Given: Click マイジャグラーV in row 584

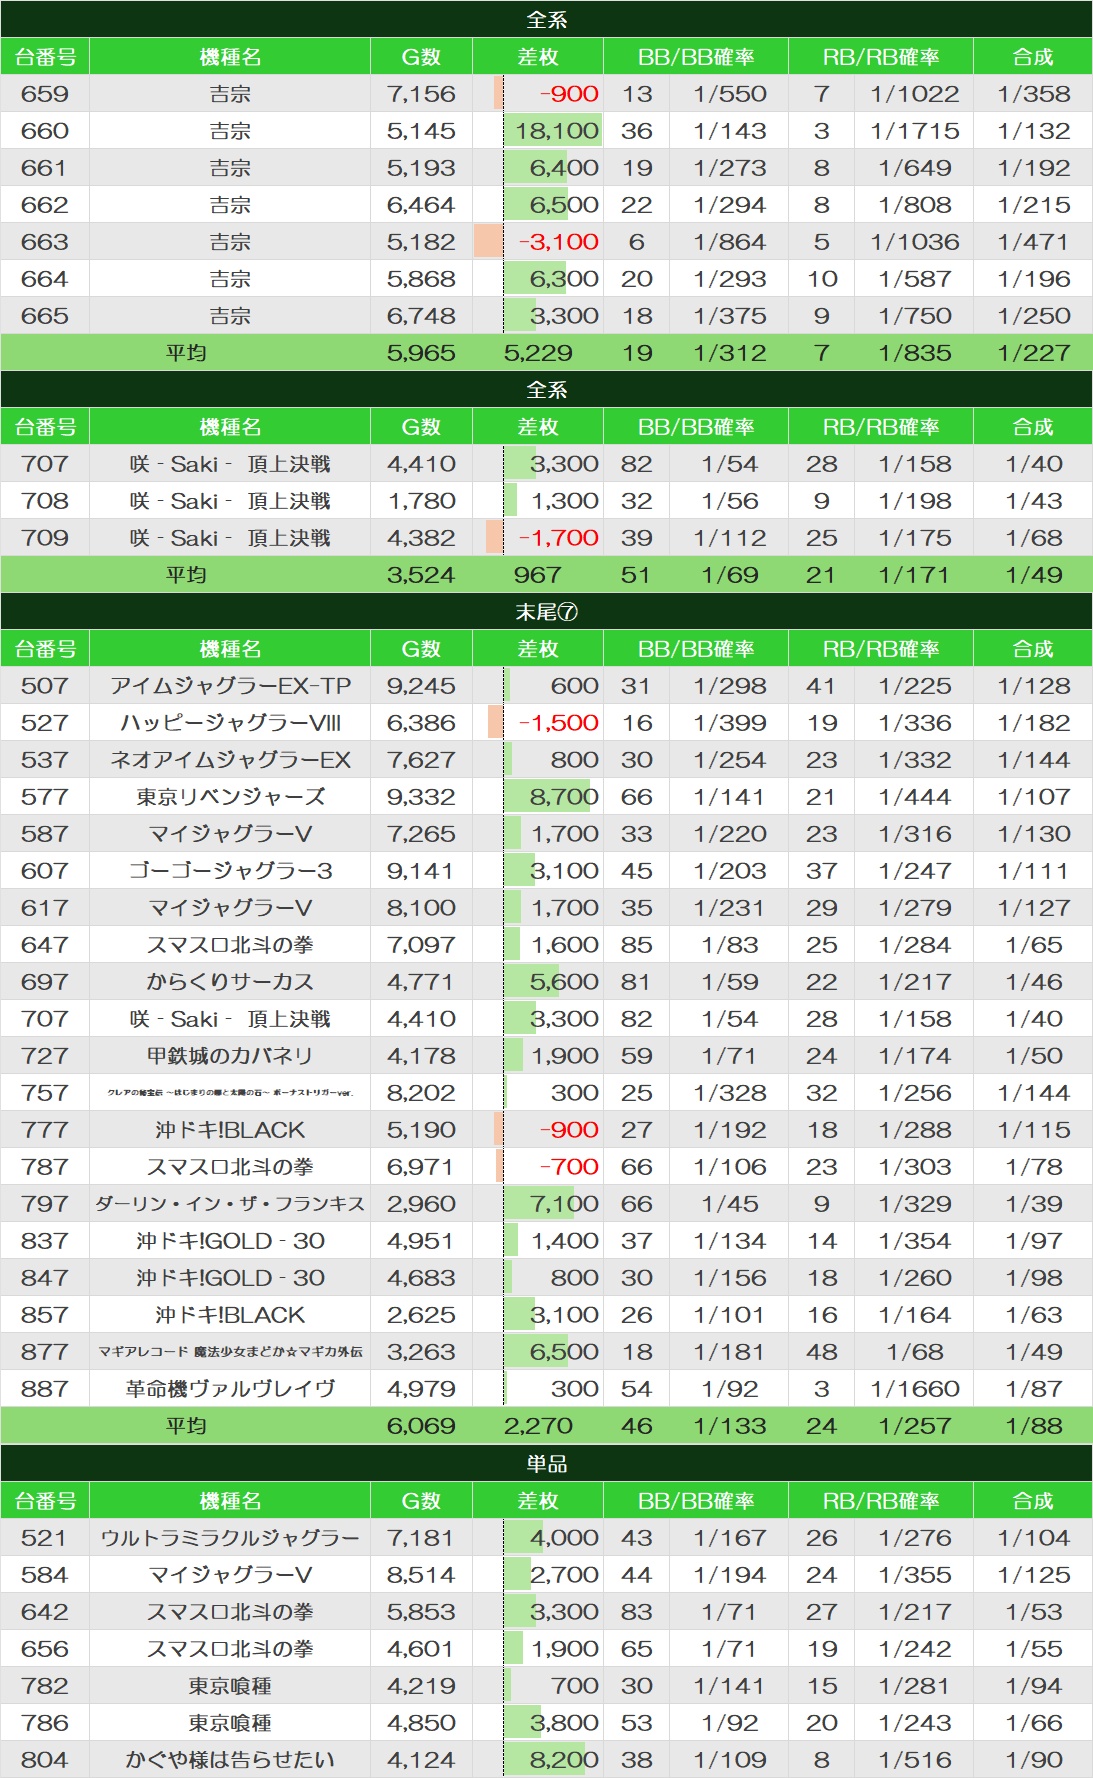Looking at the screenshot, I should pyautogui.click(x=230, y=1575).
